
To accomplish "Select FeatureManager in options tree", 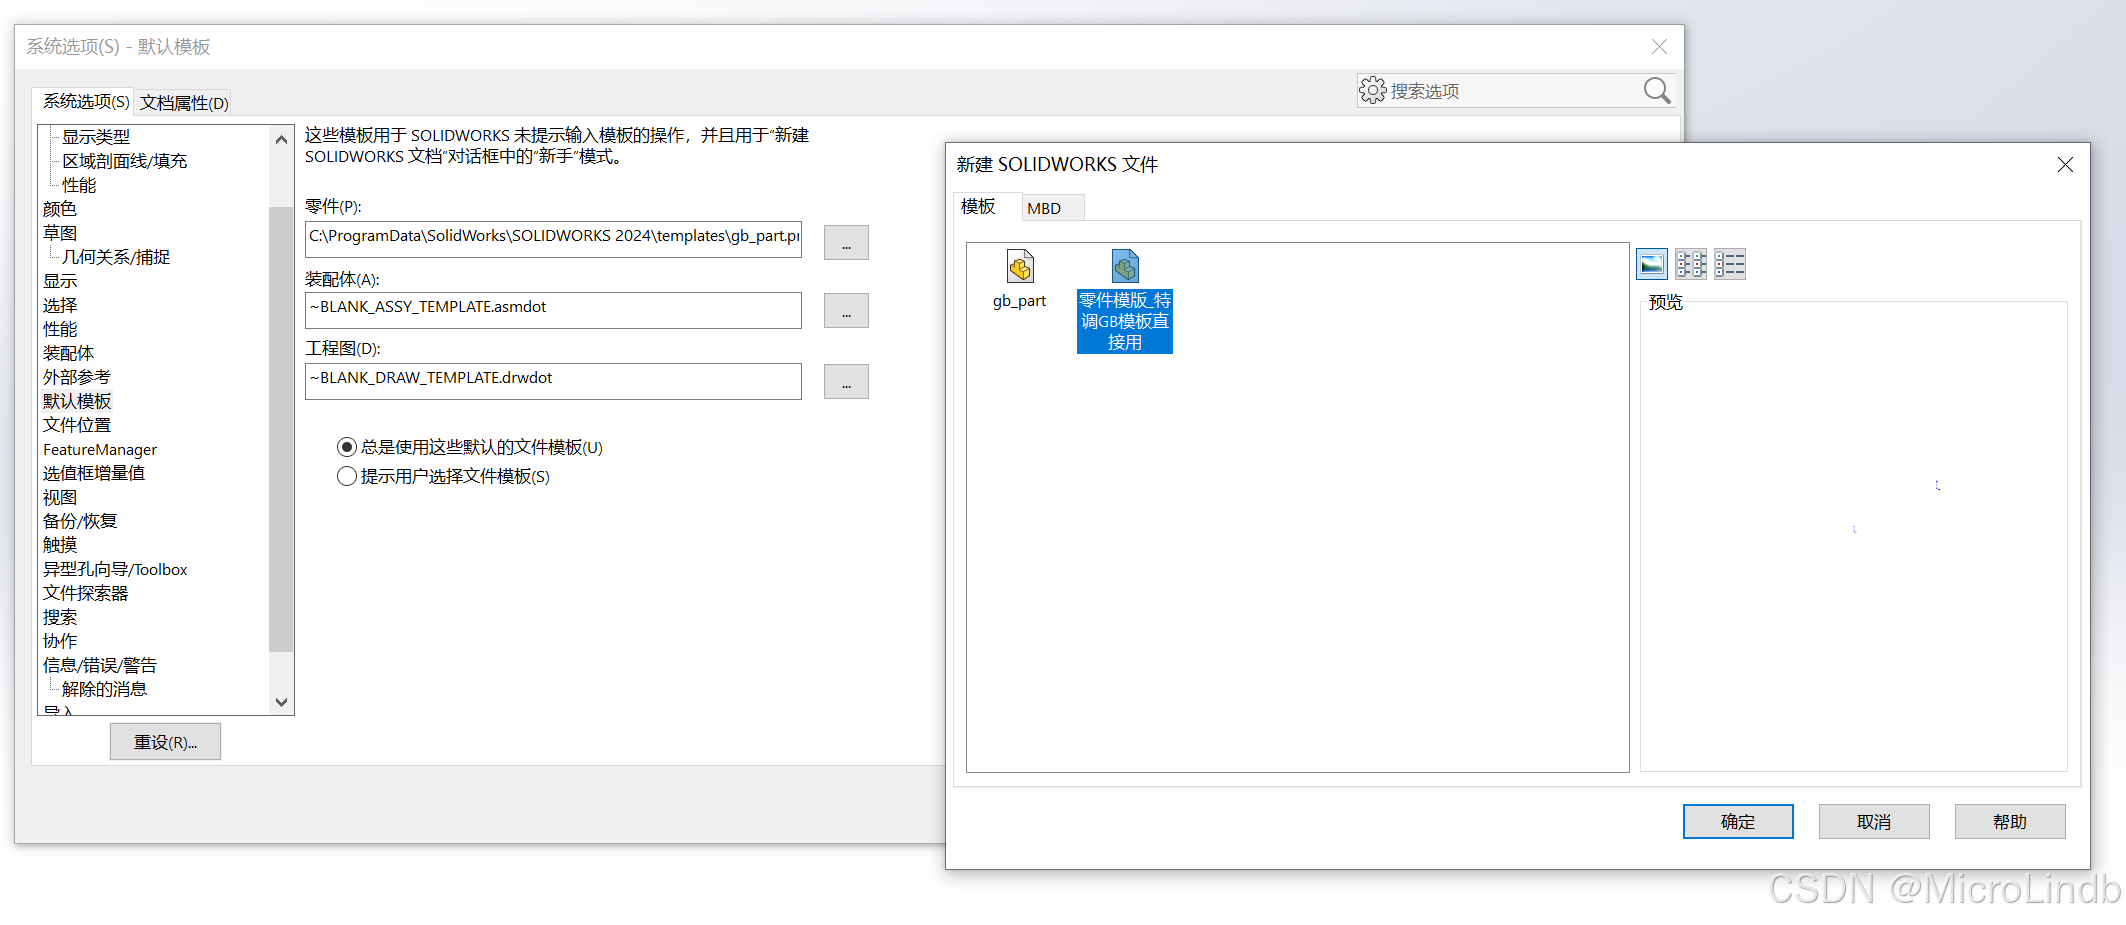I will [x=100, y=450].
